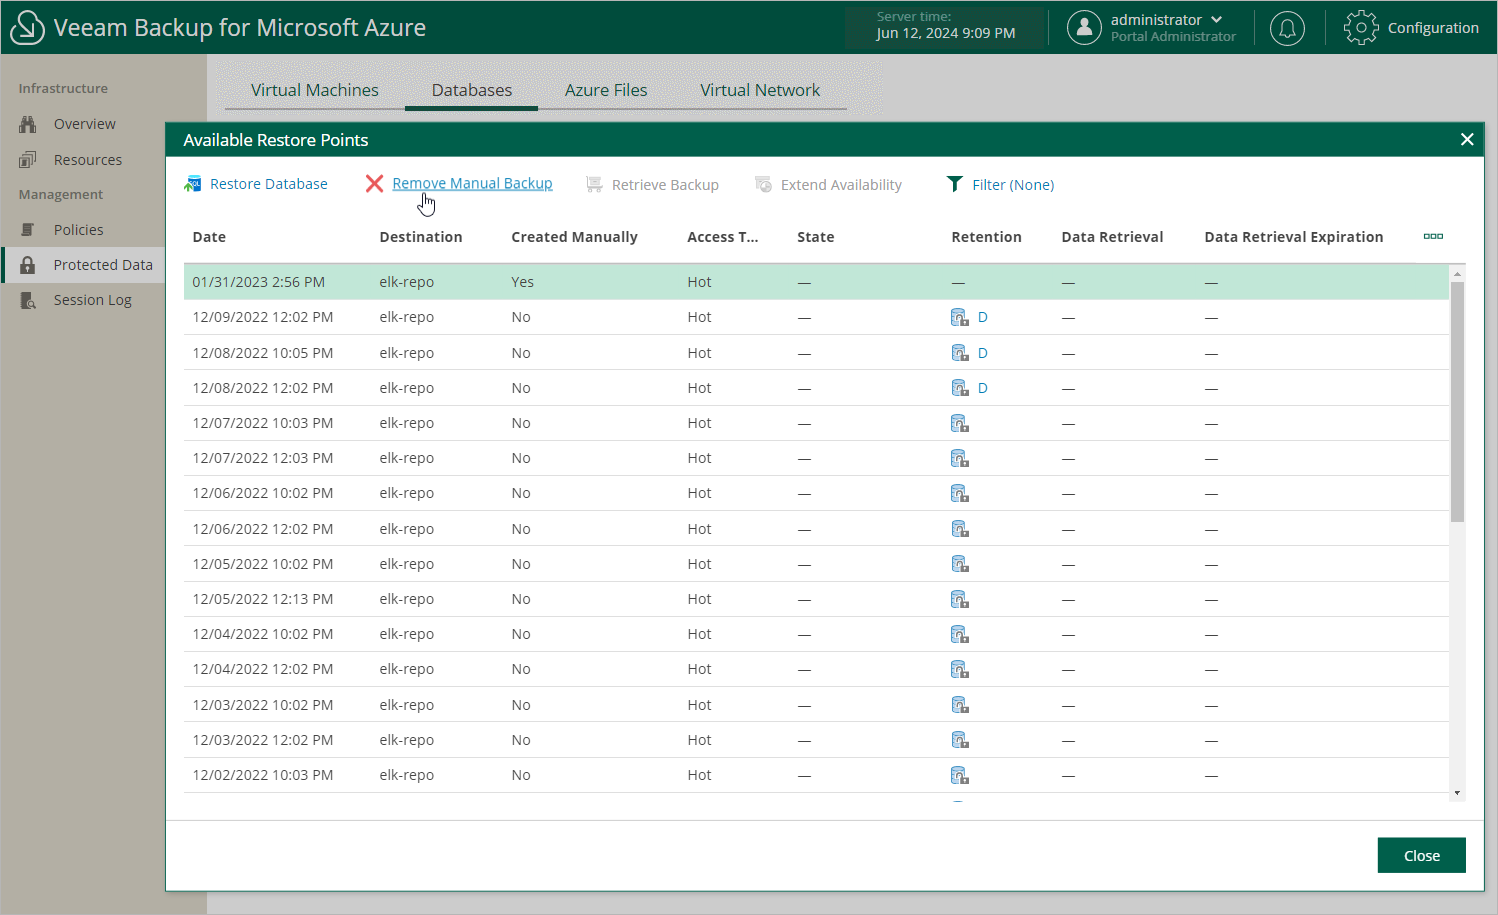Click retention icon for 12/09/2022 12:02 PM row

(960, 318)
